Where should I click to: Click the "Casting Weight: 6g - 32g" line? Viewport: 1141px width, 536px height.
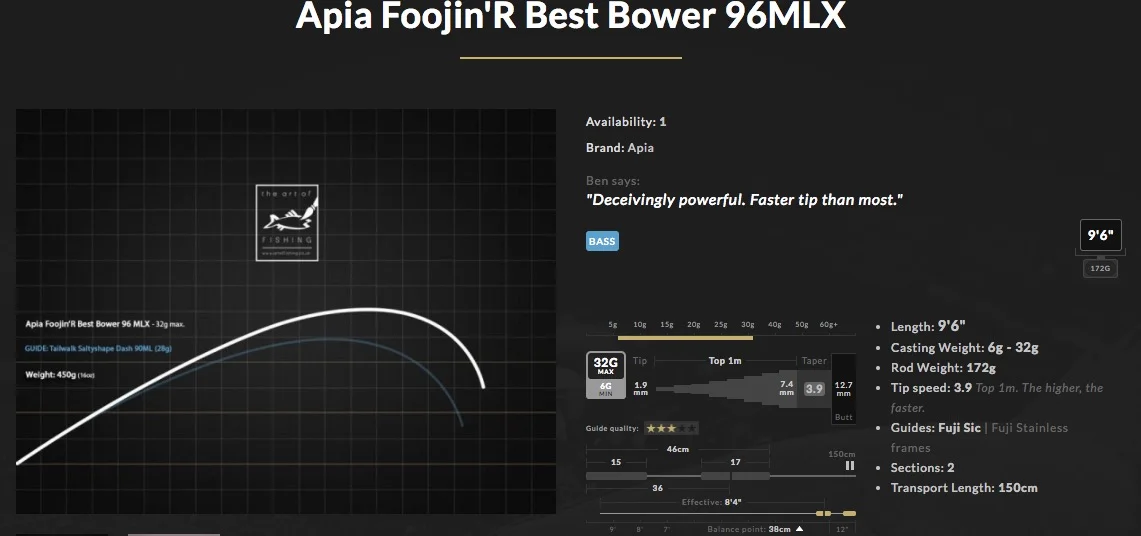[964, 348]
